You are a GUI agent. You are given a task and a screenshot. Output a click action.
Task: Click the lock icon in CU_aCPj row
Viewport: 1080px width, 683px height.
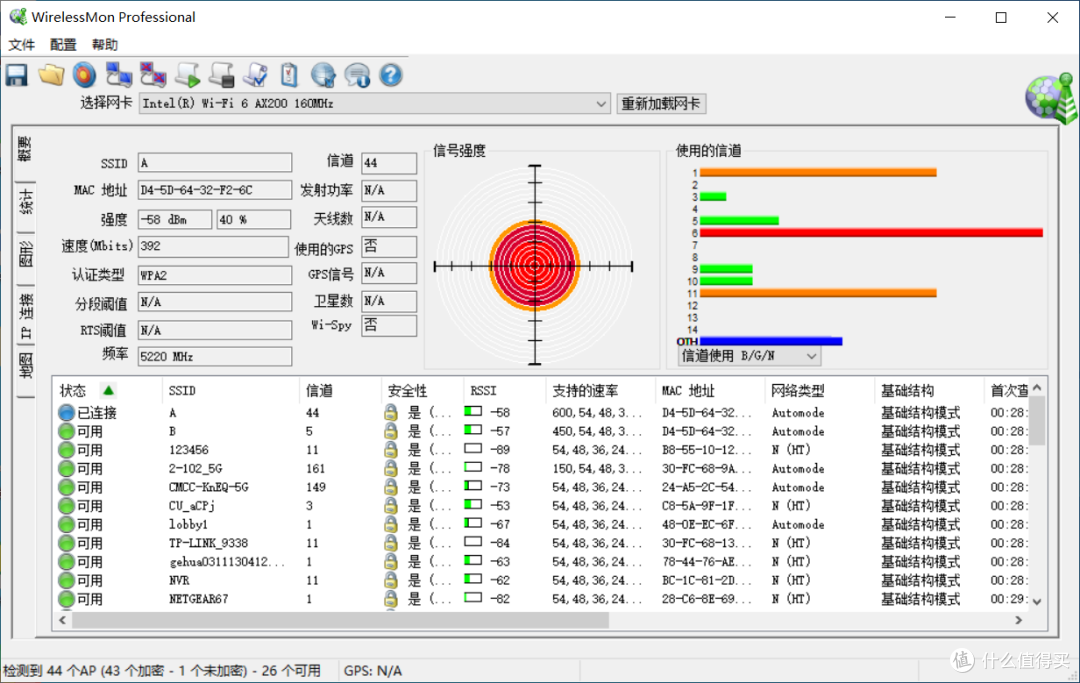391,505
